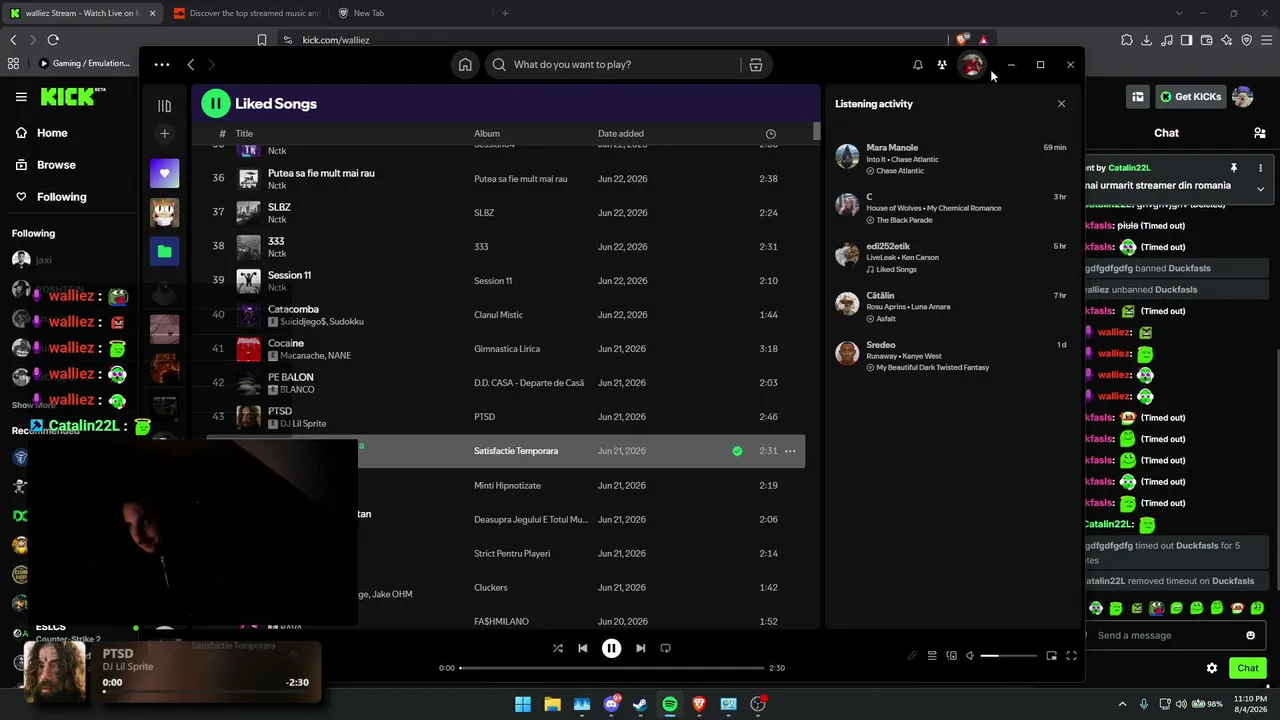
Task: Open Spotify Browse icon beside search field
Action: 756,65
